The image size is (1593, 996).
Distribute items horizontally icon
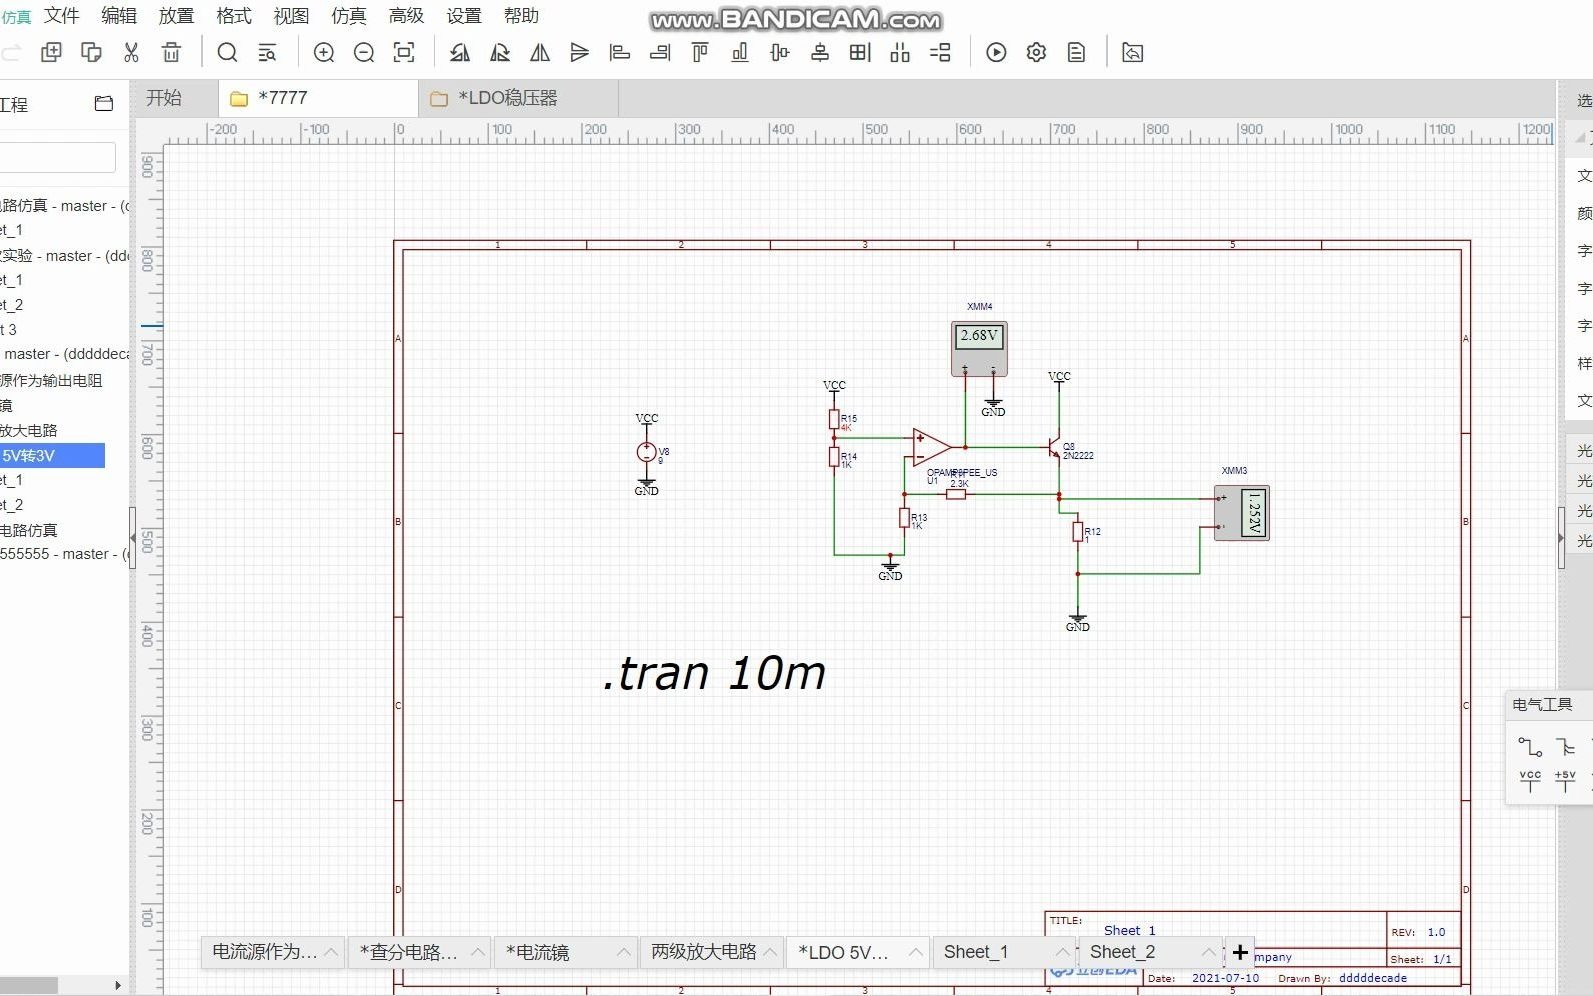[900, 52]
